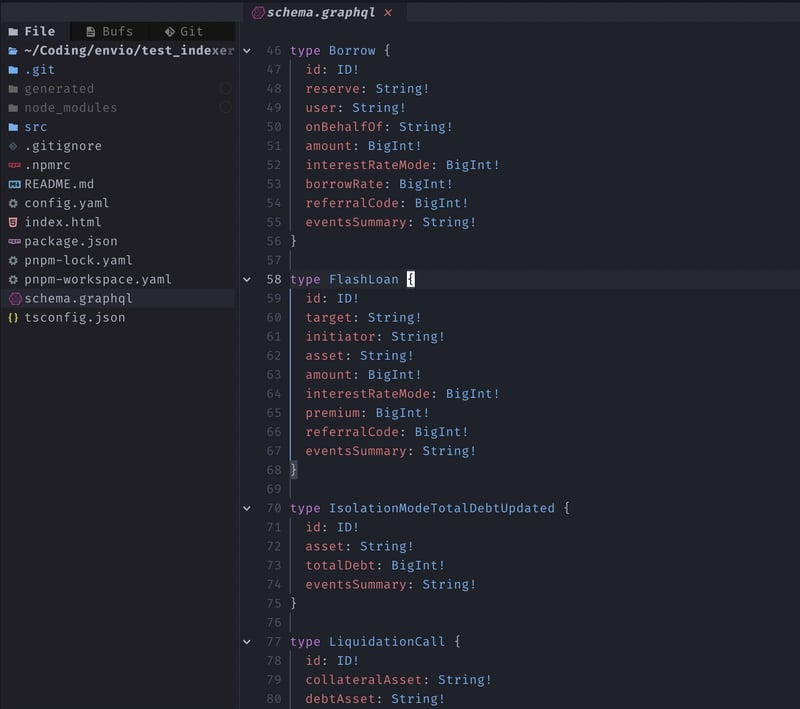Image resolution: width=800 pixels, height=709 pixels.
Task: Click the generated folder icon
Action: (13, 89)
